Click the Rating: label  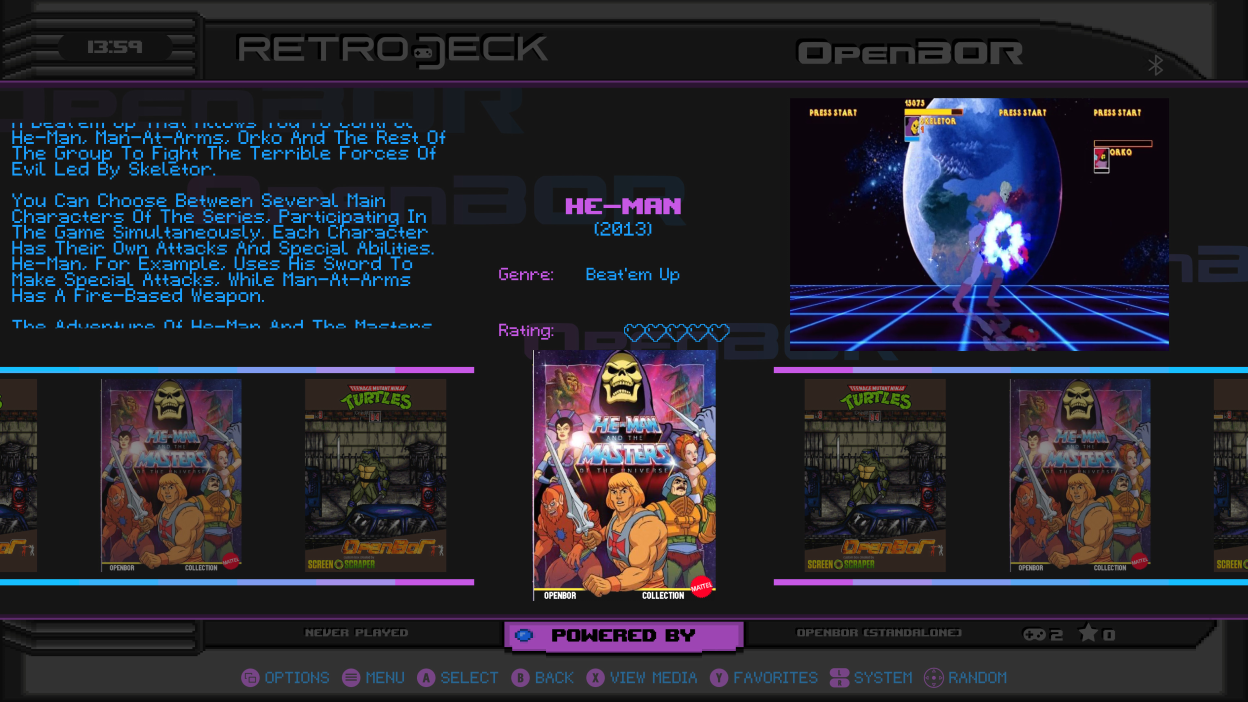tap(526, 331)
